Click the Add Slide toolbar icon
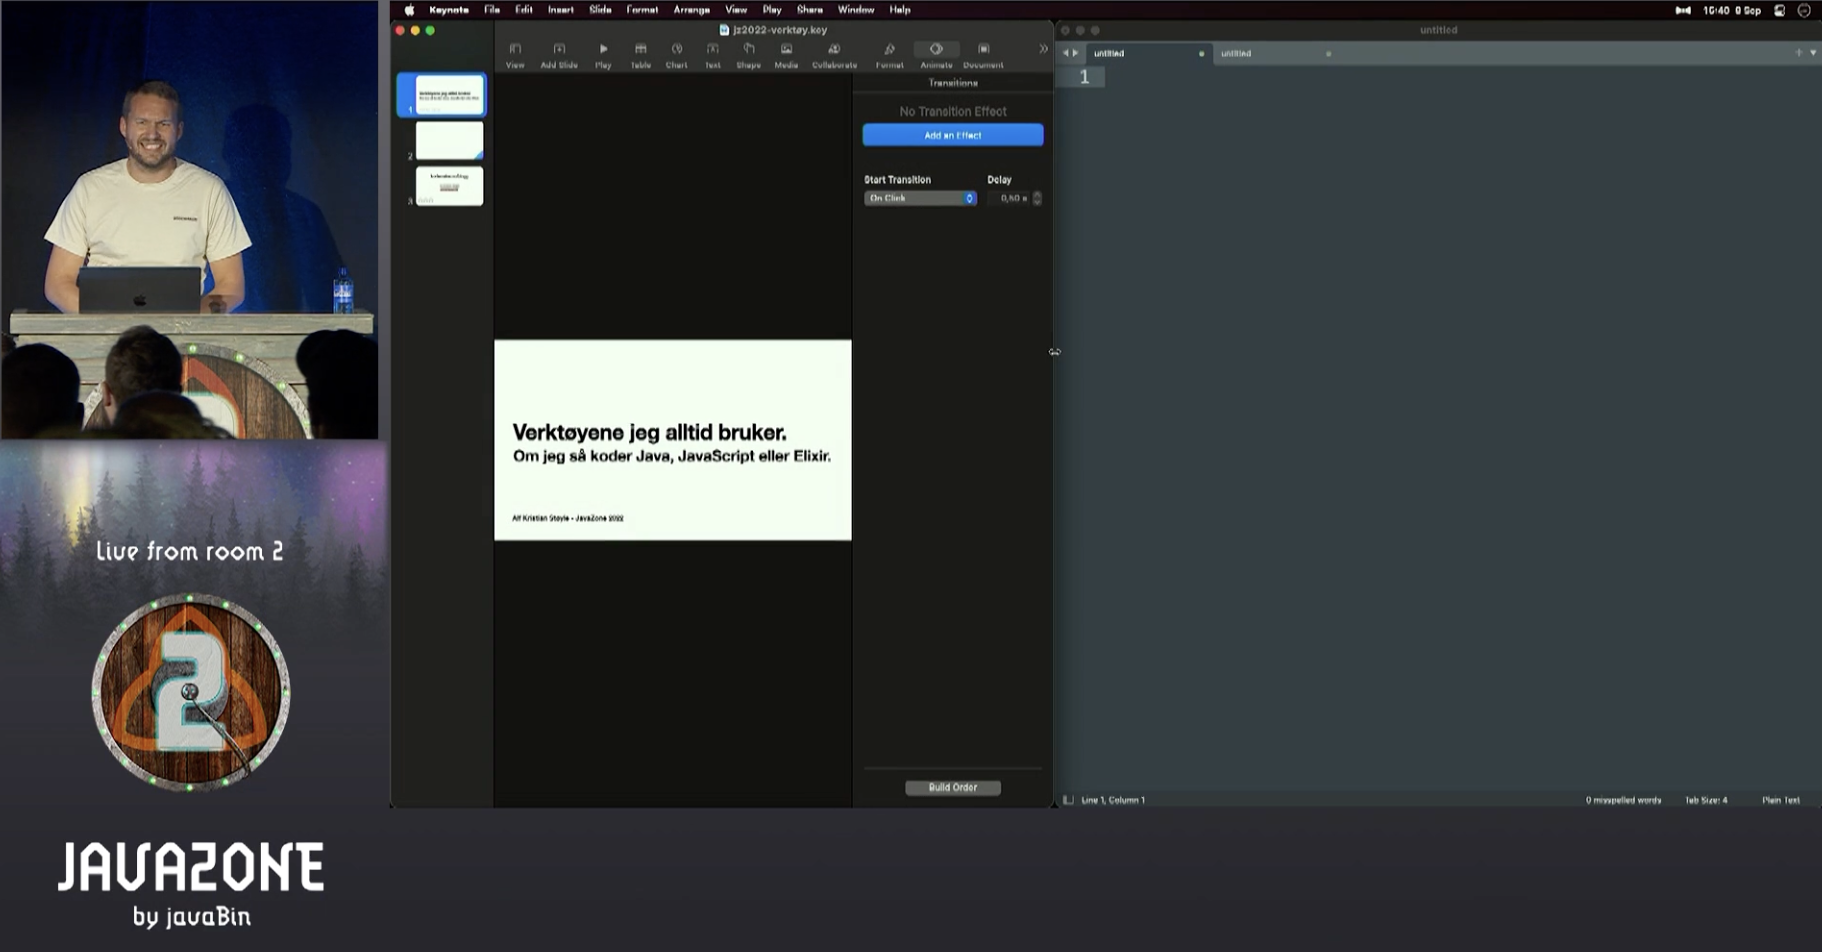This screenshot has height=952, width=1822. 559,50
